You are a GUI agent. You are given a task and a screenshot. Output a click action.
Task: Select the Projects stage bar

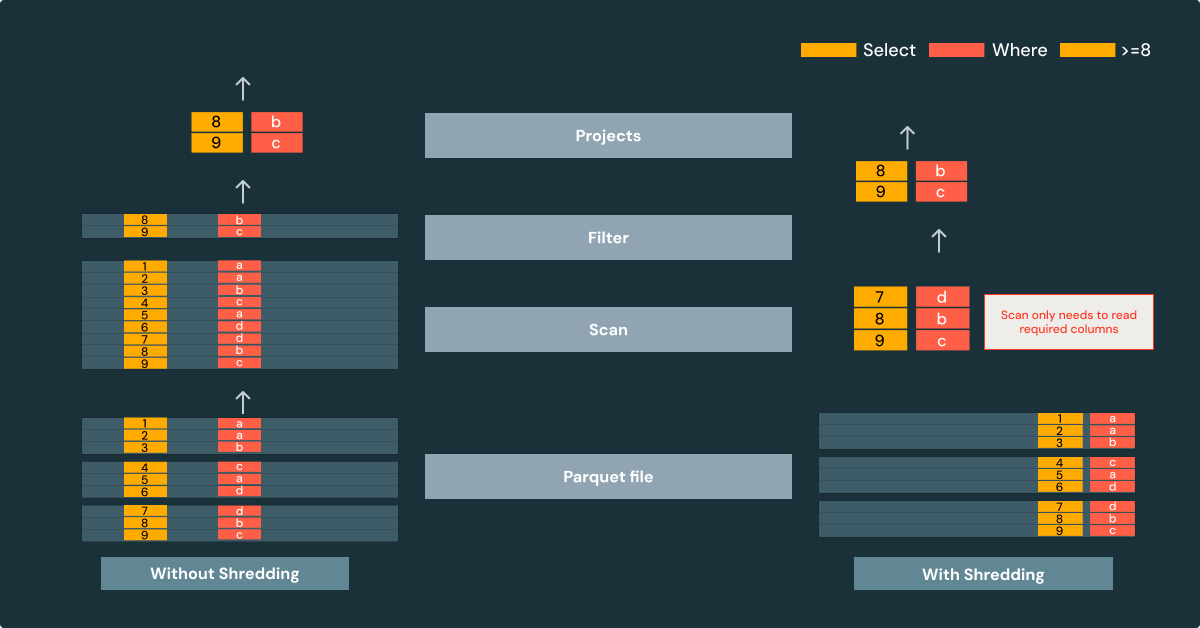608,136
